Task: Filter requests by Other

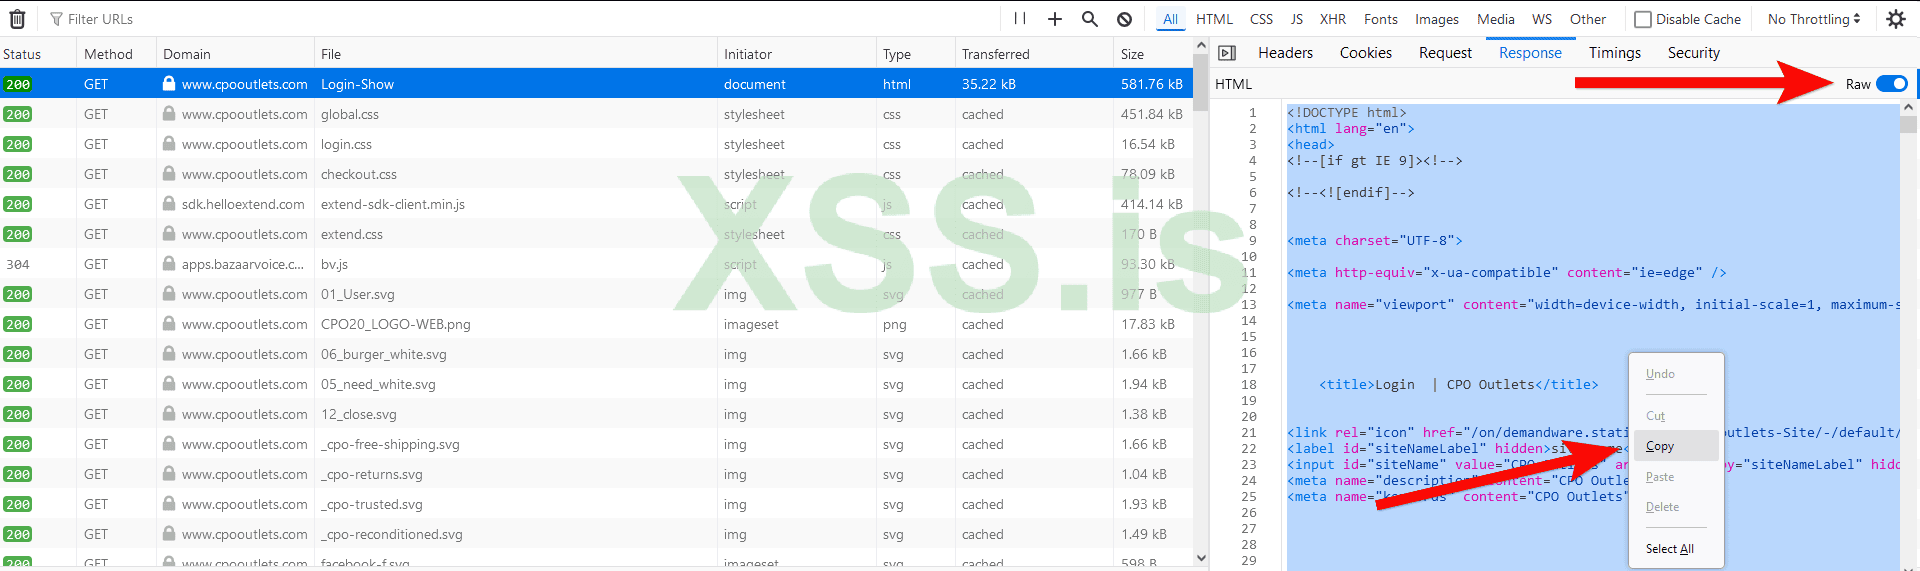Action: (x=1587, y=19)
